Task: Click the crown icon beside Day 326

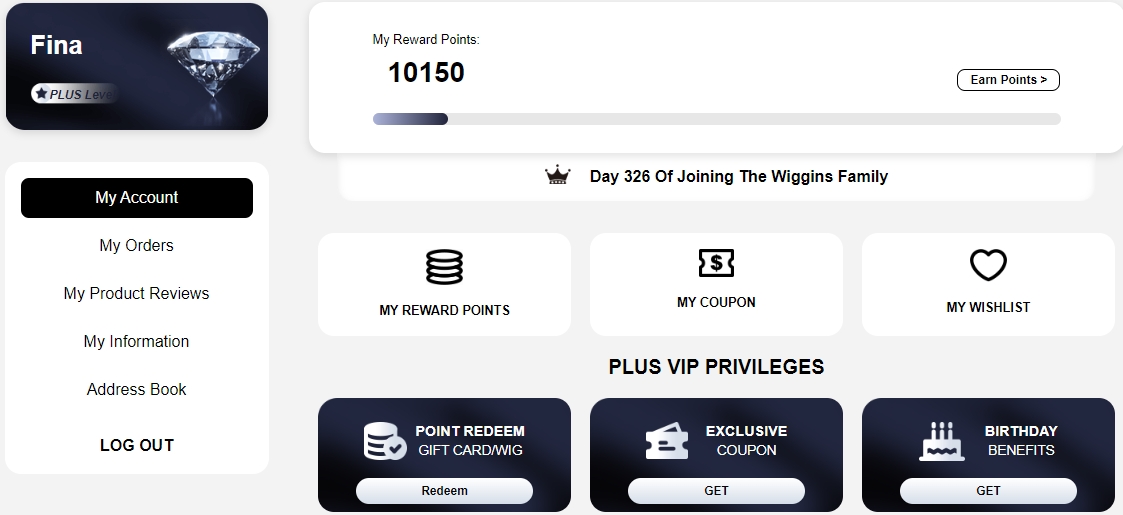Action: click(557, 175)
